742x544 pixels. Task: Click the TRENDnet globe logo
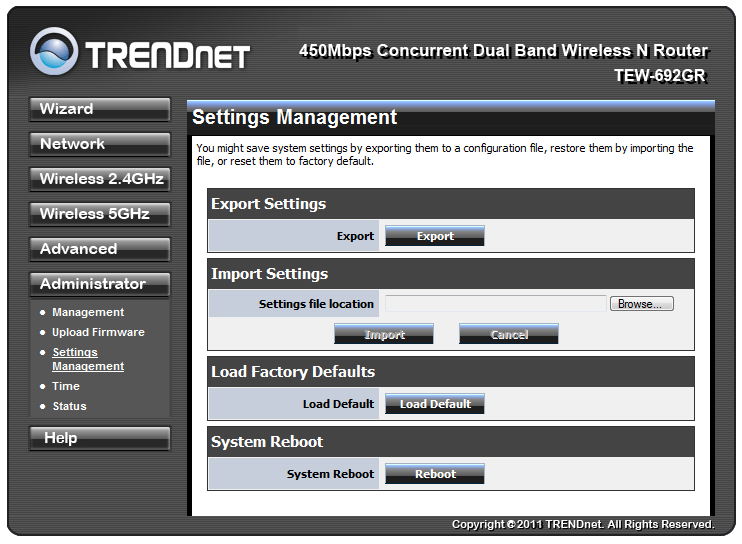(x=54, y=51)
